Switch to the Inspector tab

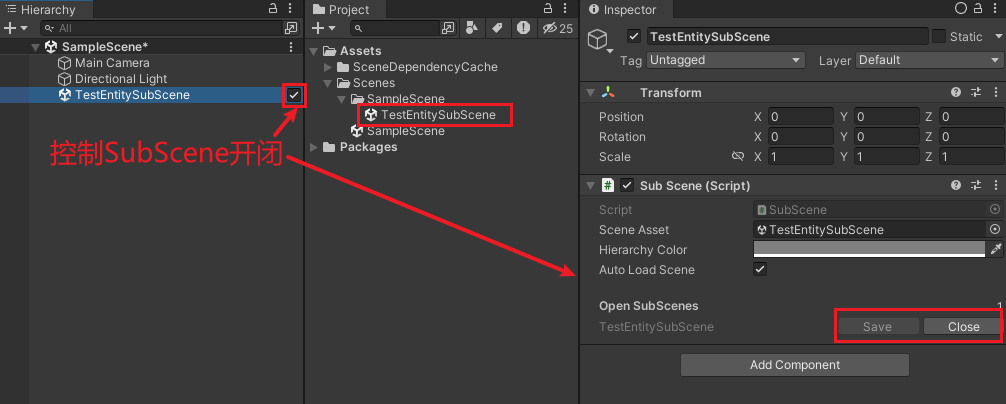(x=623, y=10)
